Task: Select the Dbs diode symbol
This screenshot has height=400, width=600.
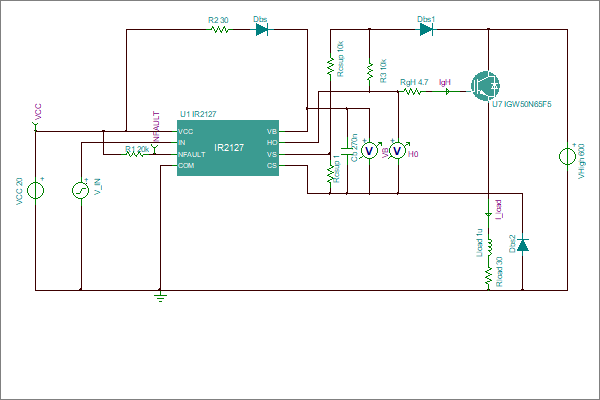Action: pyautogui.click(x=262, y=29)
